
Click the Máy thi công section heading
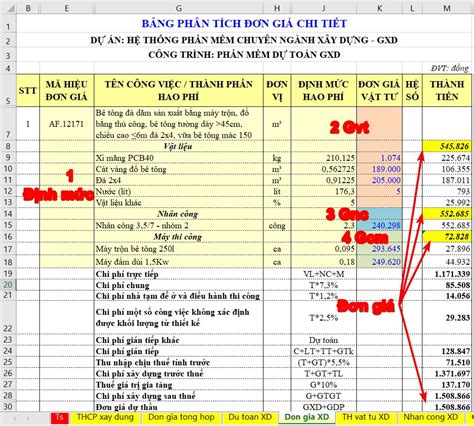click(179, 237)
